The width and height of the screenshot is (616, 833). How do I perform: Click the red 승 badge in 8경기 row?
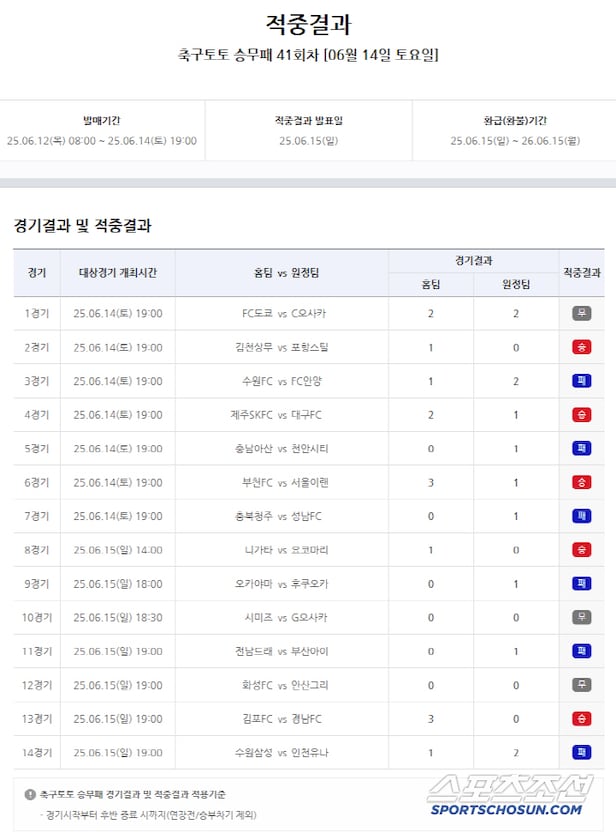[581, 550]
